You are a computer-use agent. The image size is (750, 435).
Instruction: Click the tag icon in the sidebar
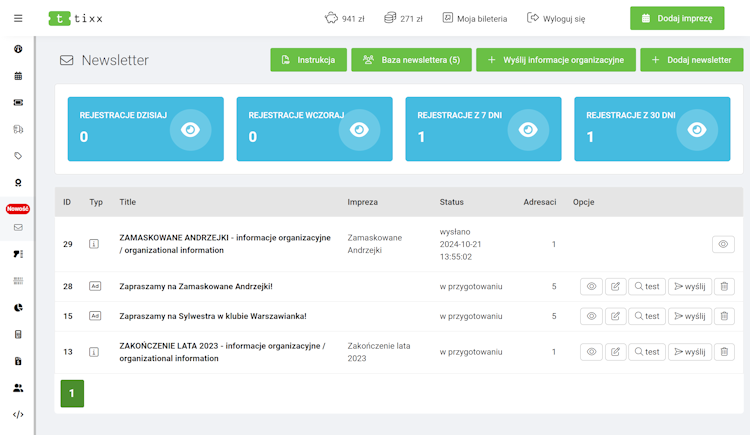click(18, 156)
